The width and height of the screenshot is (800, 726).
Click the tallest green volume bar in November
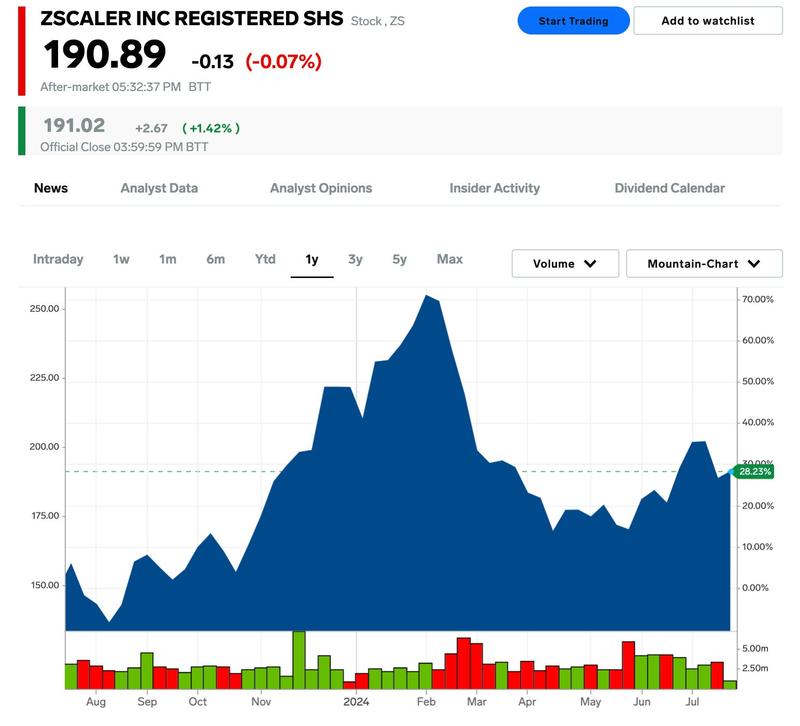click(x=299, y=660)
